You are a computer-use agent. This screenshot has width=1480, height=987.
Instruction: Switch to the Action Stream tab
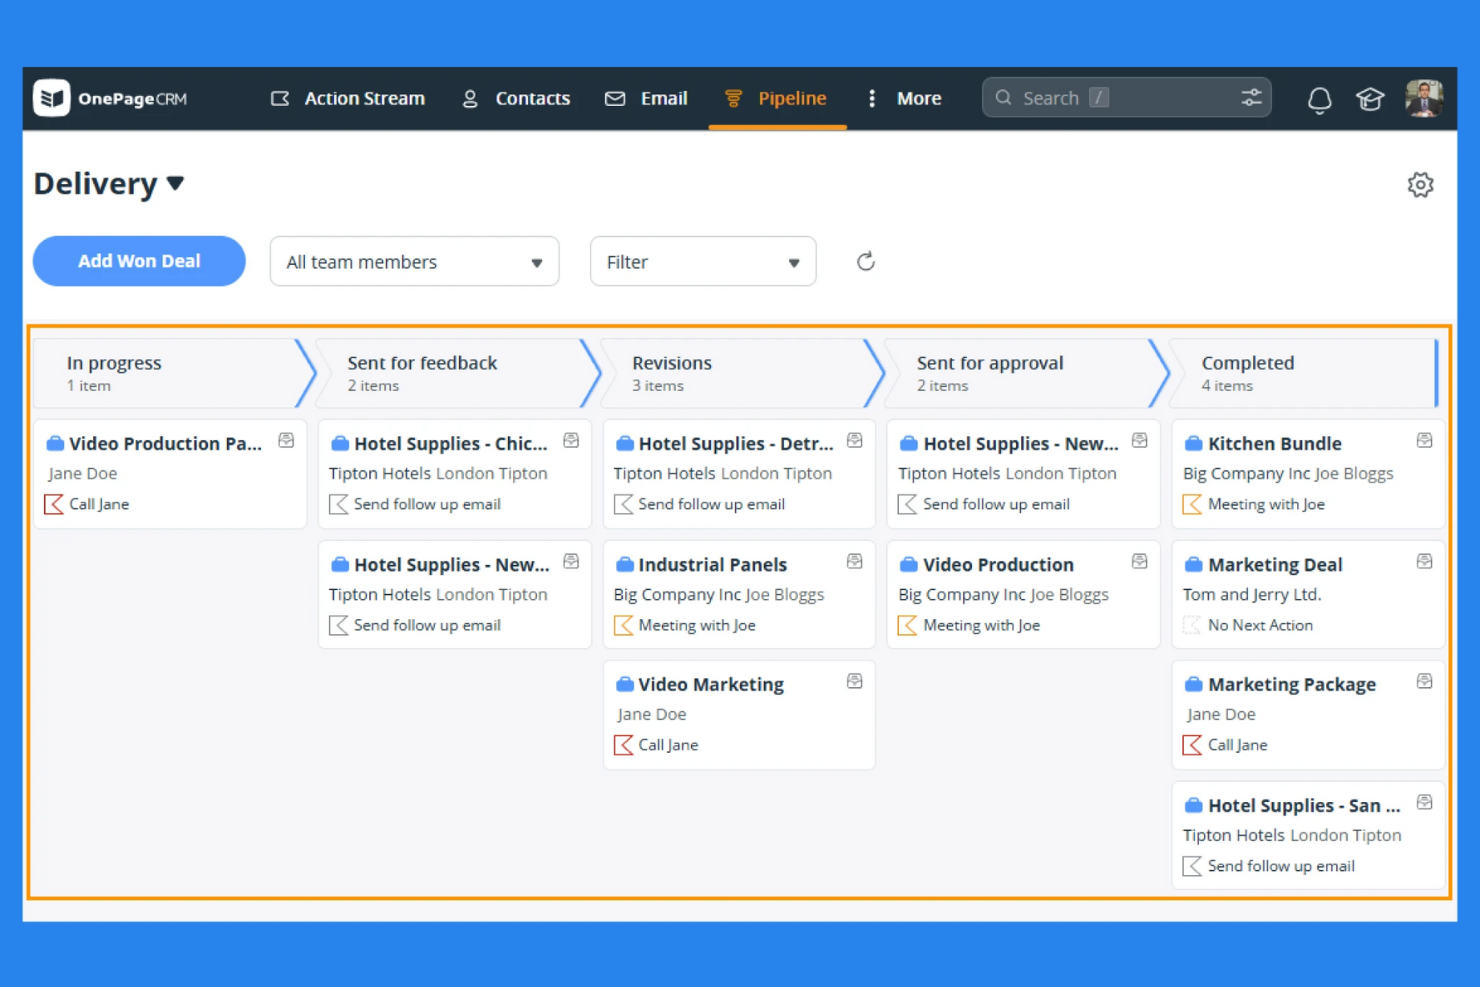point(347,98)
